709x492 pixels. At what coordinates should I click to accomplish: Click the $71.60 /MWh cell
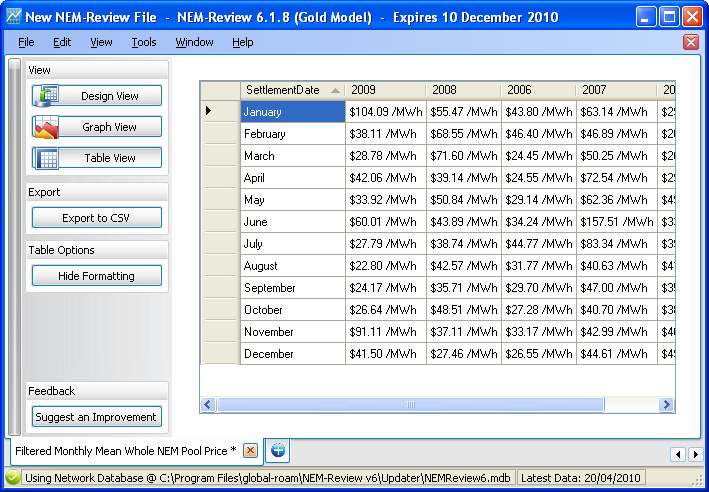tap(463, 156)
